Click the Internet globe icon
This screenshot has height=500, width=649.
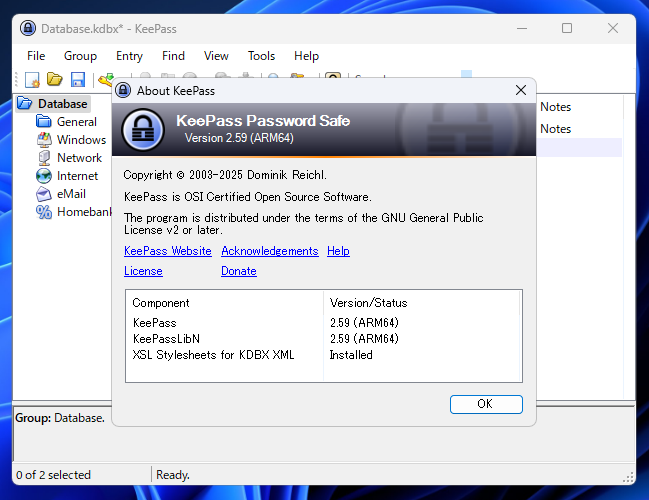44,176
